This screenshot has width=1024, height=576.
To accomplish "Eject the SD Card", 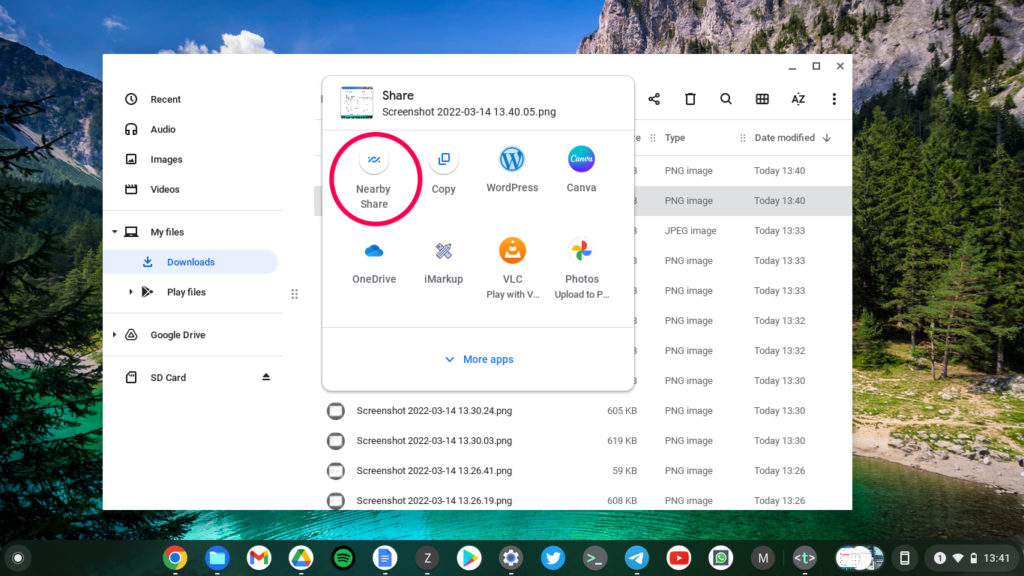I will 266,377.
